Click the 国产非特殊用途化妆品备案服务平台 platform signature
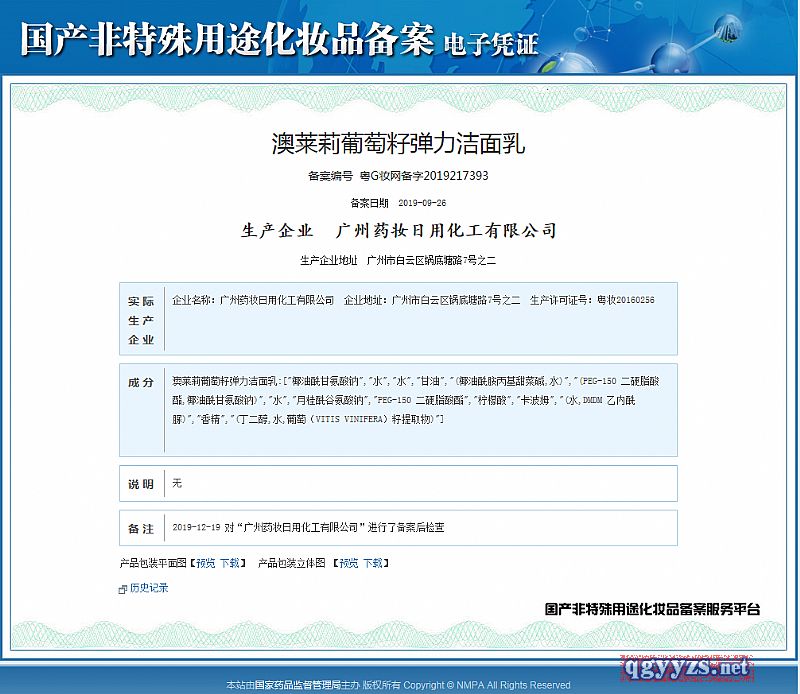The width and height of the screenshot is (800, 694). 652,608
